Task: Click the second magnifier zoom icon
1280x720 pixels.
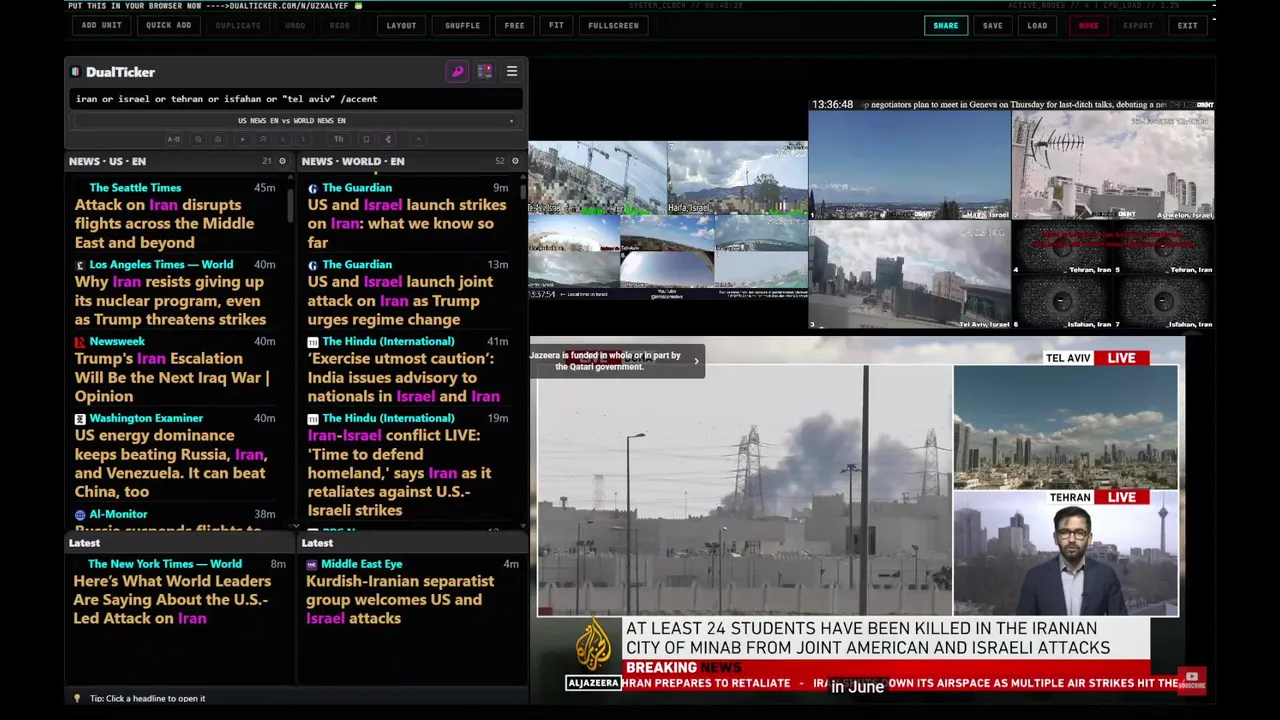Action: [218, 139]
